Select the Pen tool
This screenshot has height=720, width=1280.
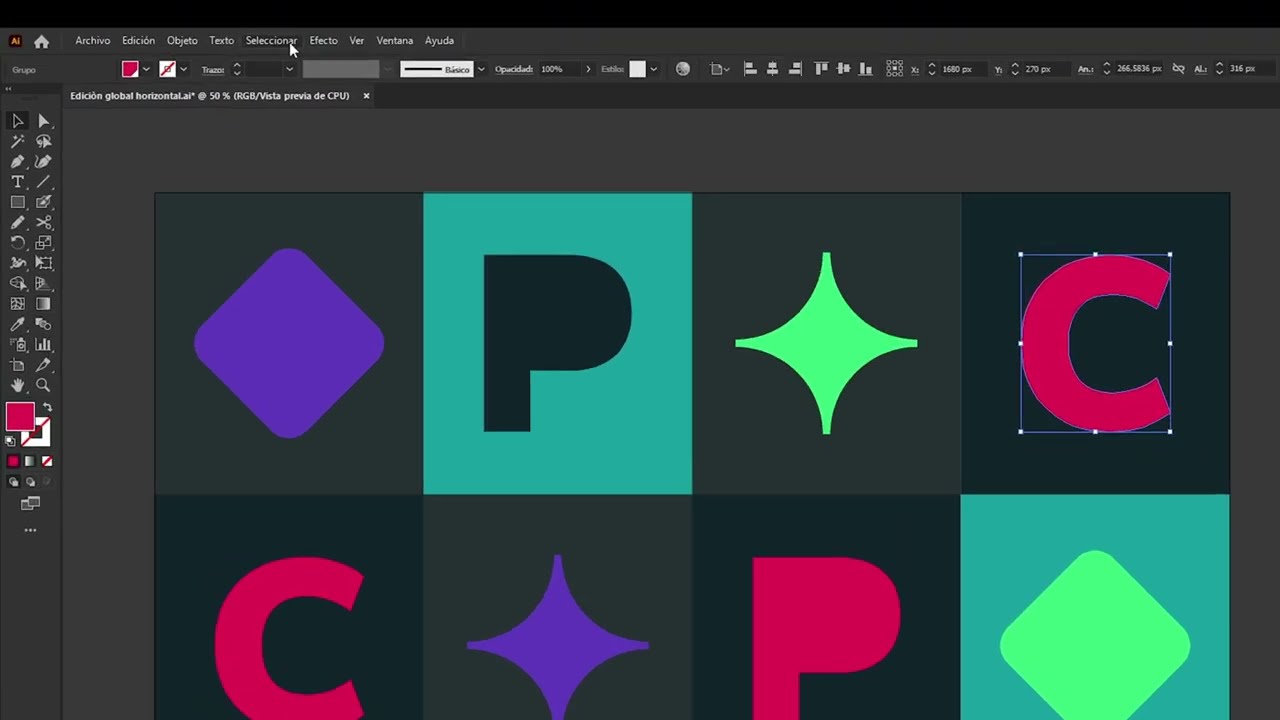pos(18,162)
